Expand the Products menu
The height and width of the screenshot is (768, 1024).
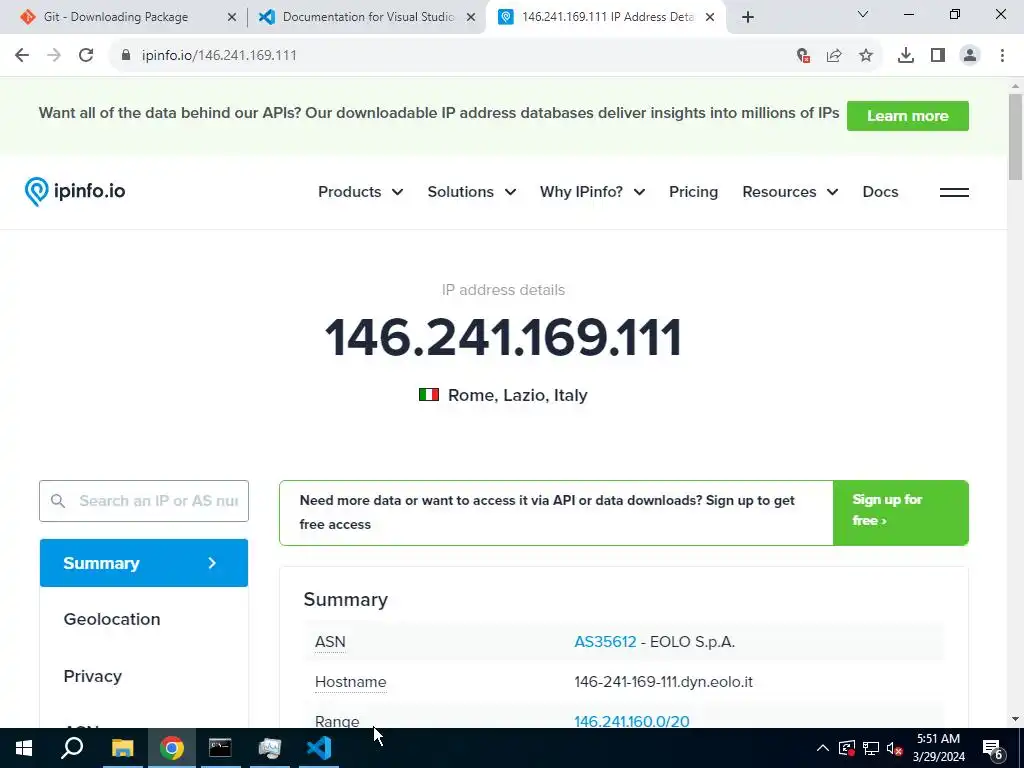[x=360, y=192]
